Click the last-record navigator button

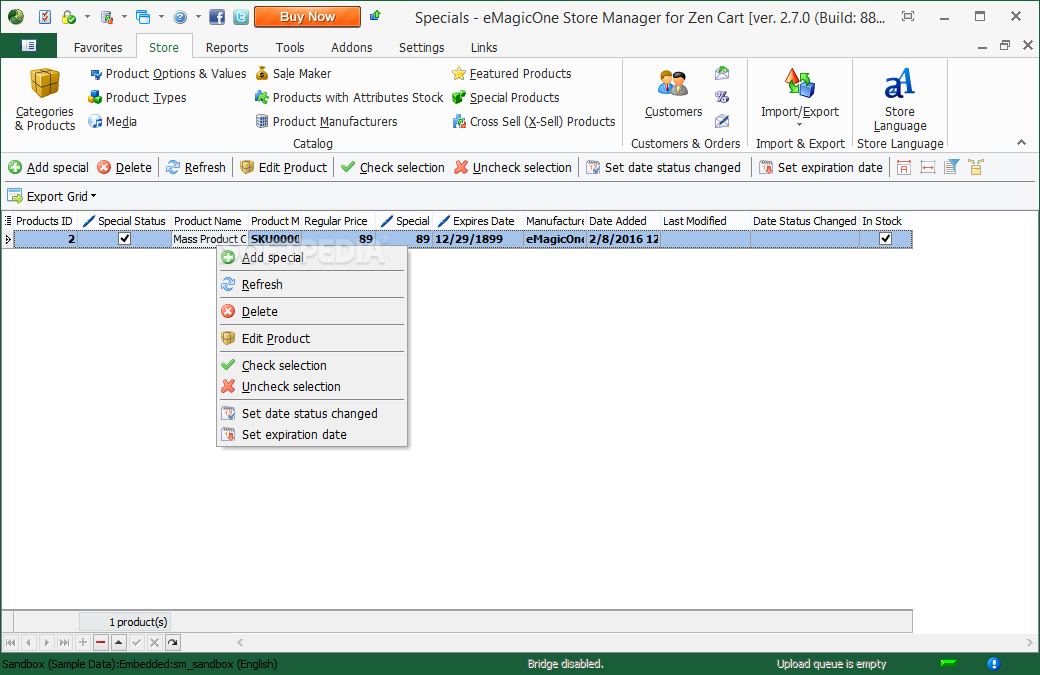pyautogui.click(x=64, y=643)
